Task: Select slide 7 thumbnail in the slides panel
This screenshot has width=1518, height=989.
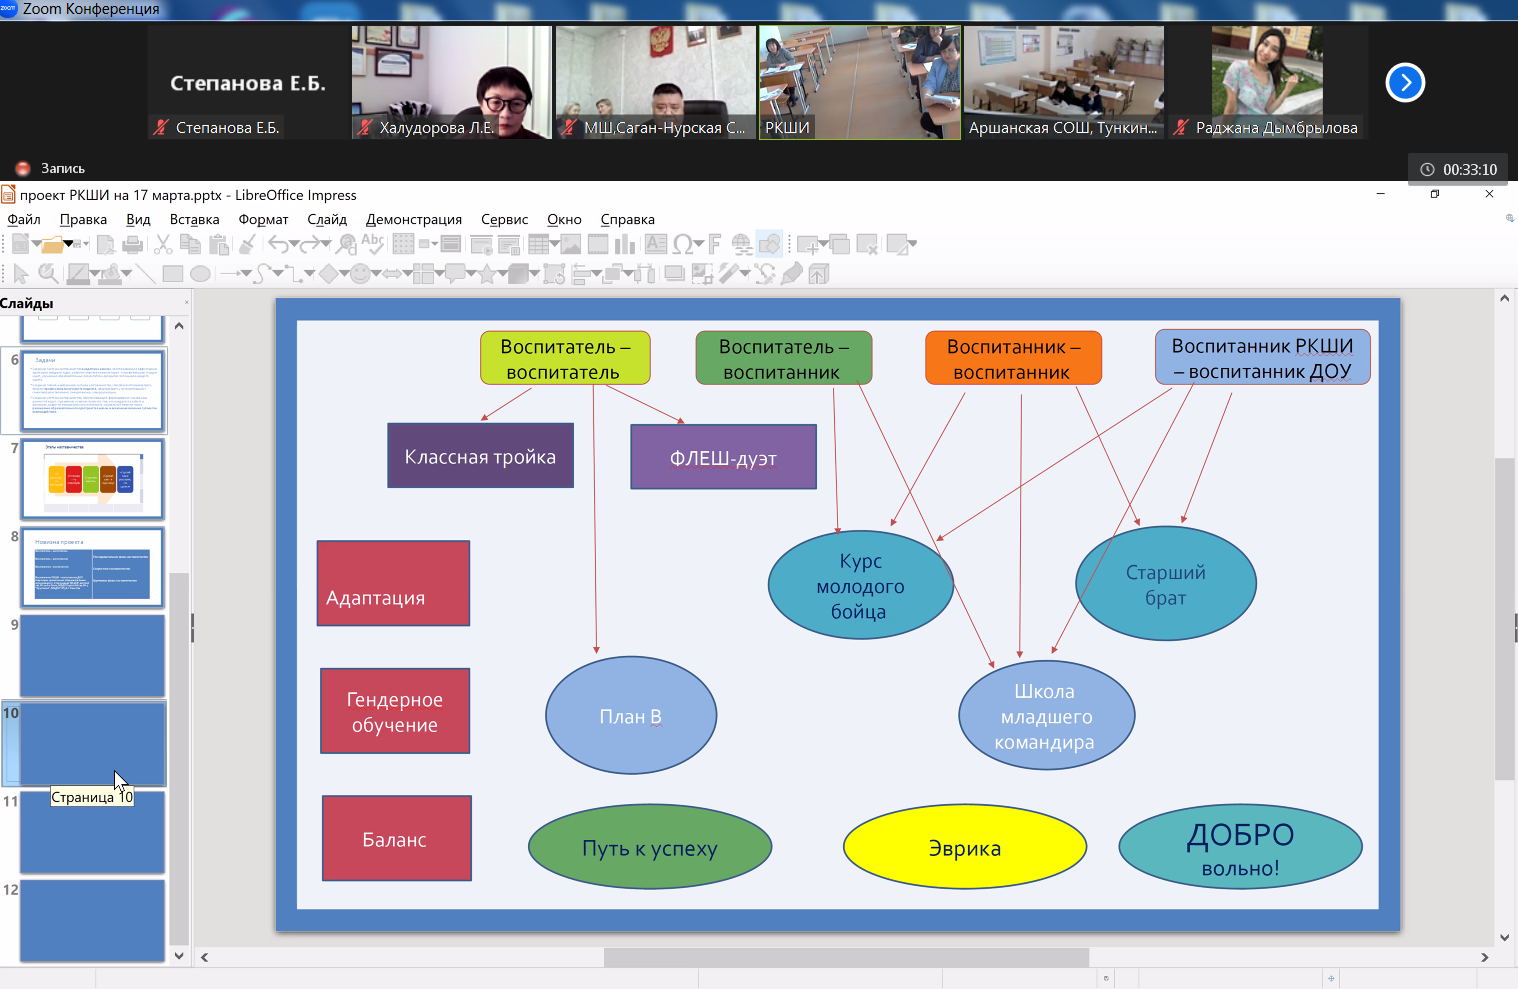Action: point(92,479)
